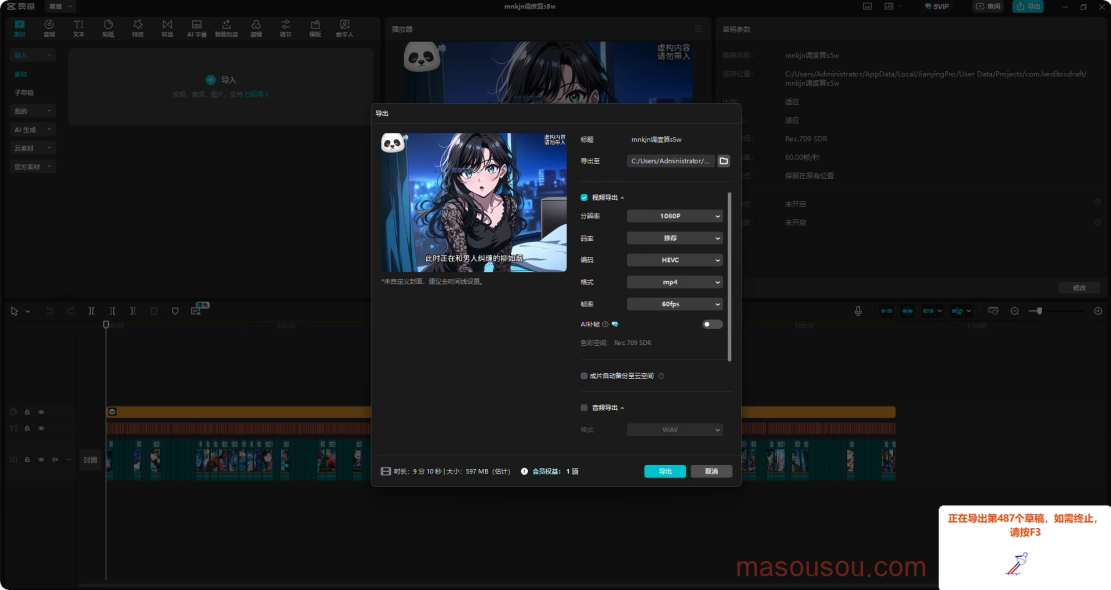Image resolution: width=1111 pixels, height=590 pixels.
Task: Open the audio format dropdown showing WAV
Action: (x=675, y=430)
